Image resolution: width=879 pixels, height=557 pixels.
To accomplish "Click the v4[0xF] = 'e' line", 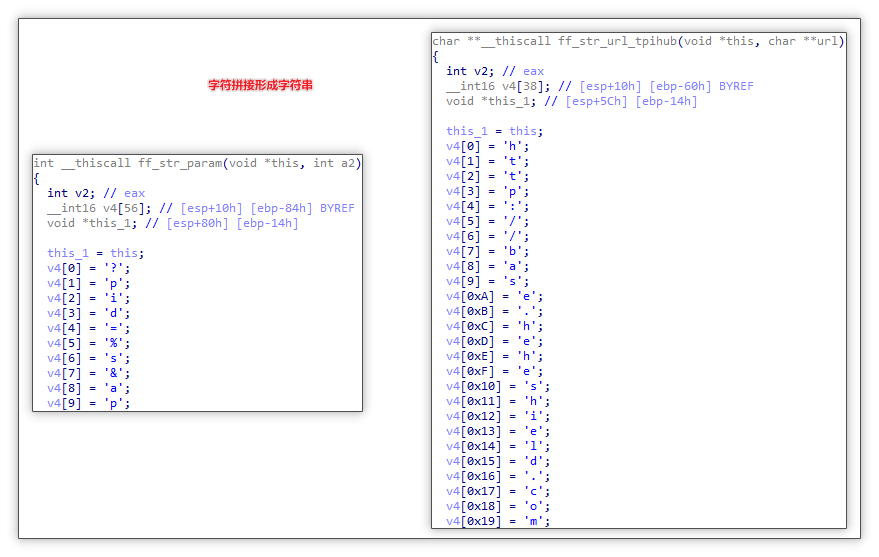I will (x=494, y=371).
